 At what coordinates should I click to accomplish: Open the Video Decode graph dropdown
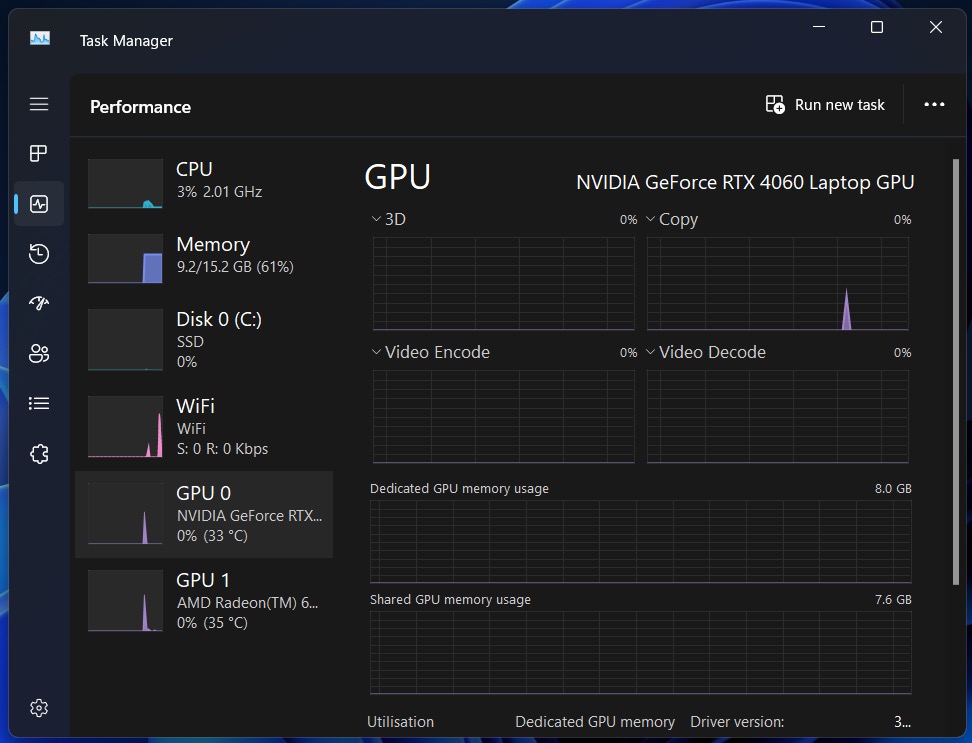651,352
